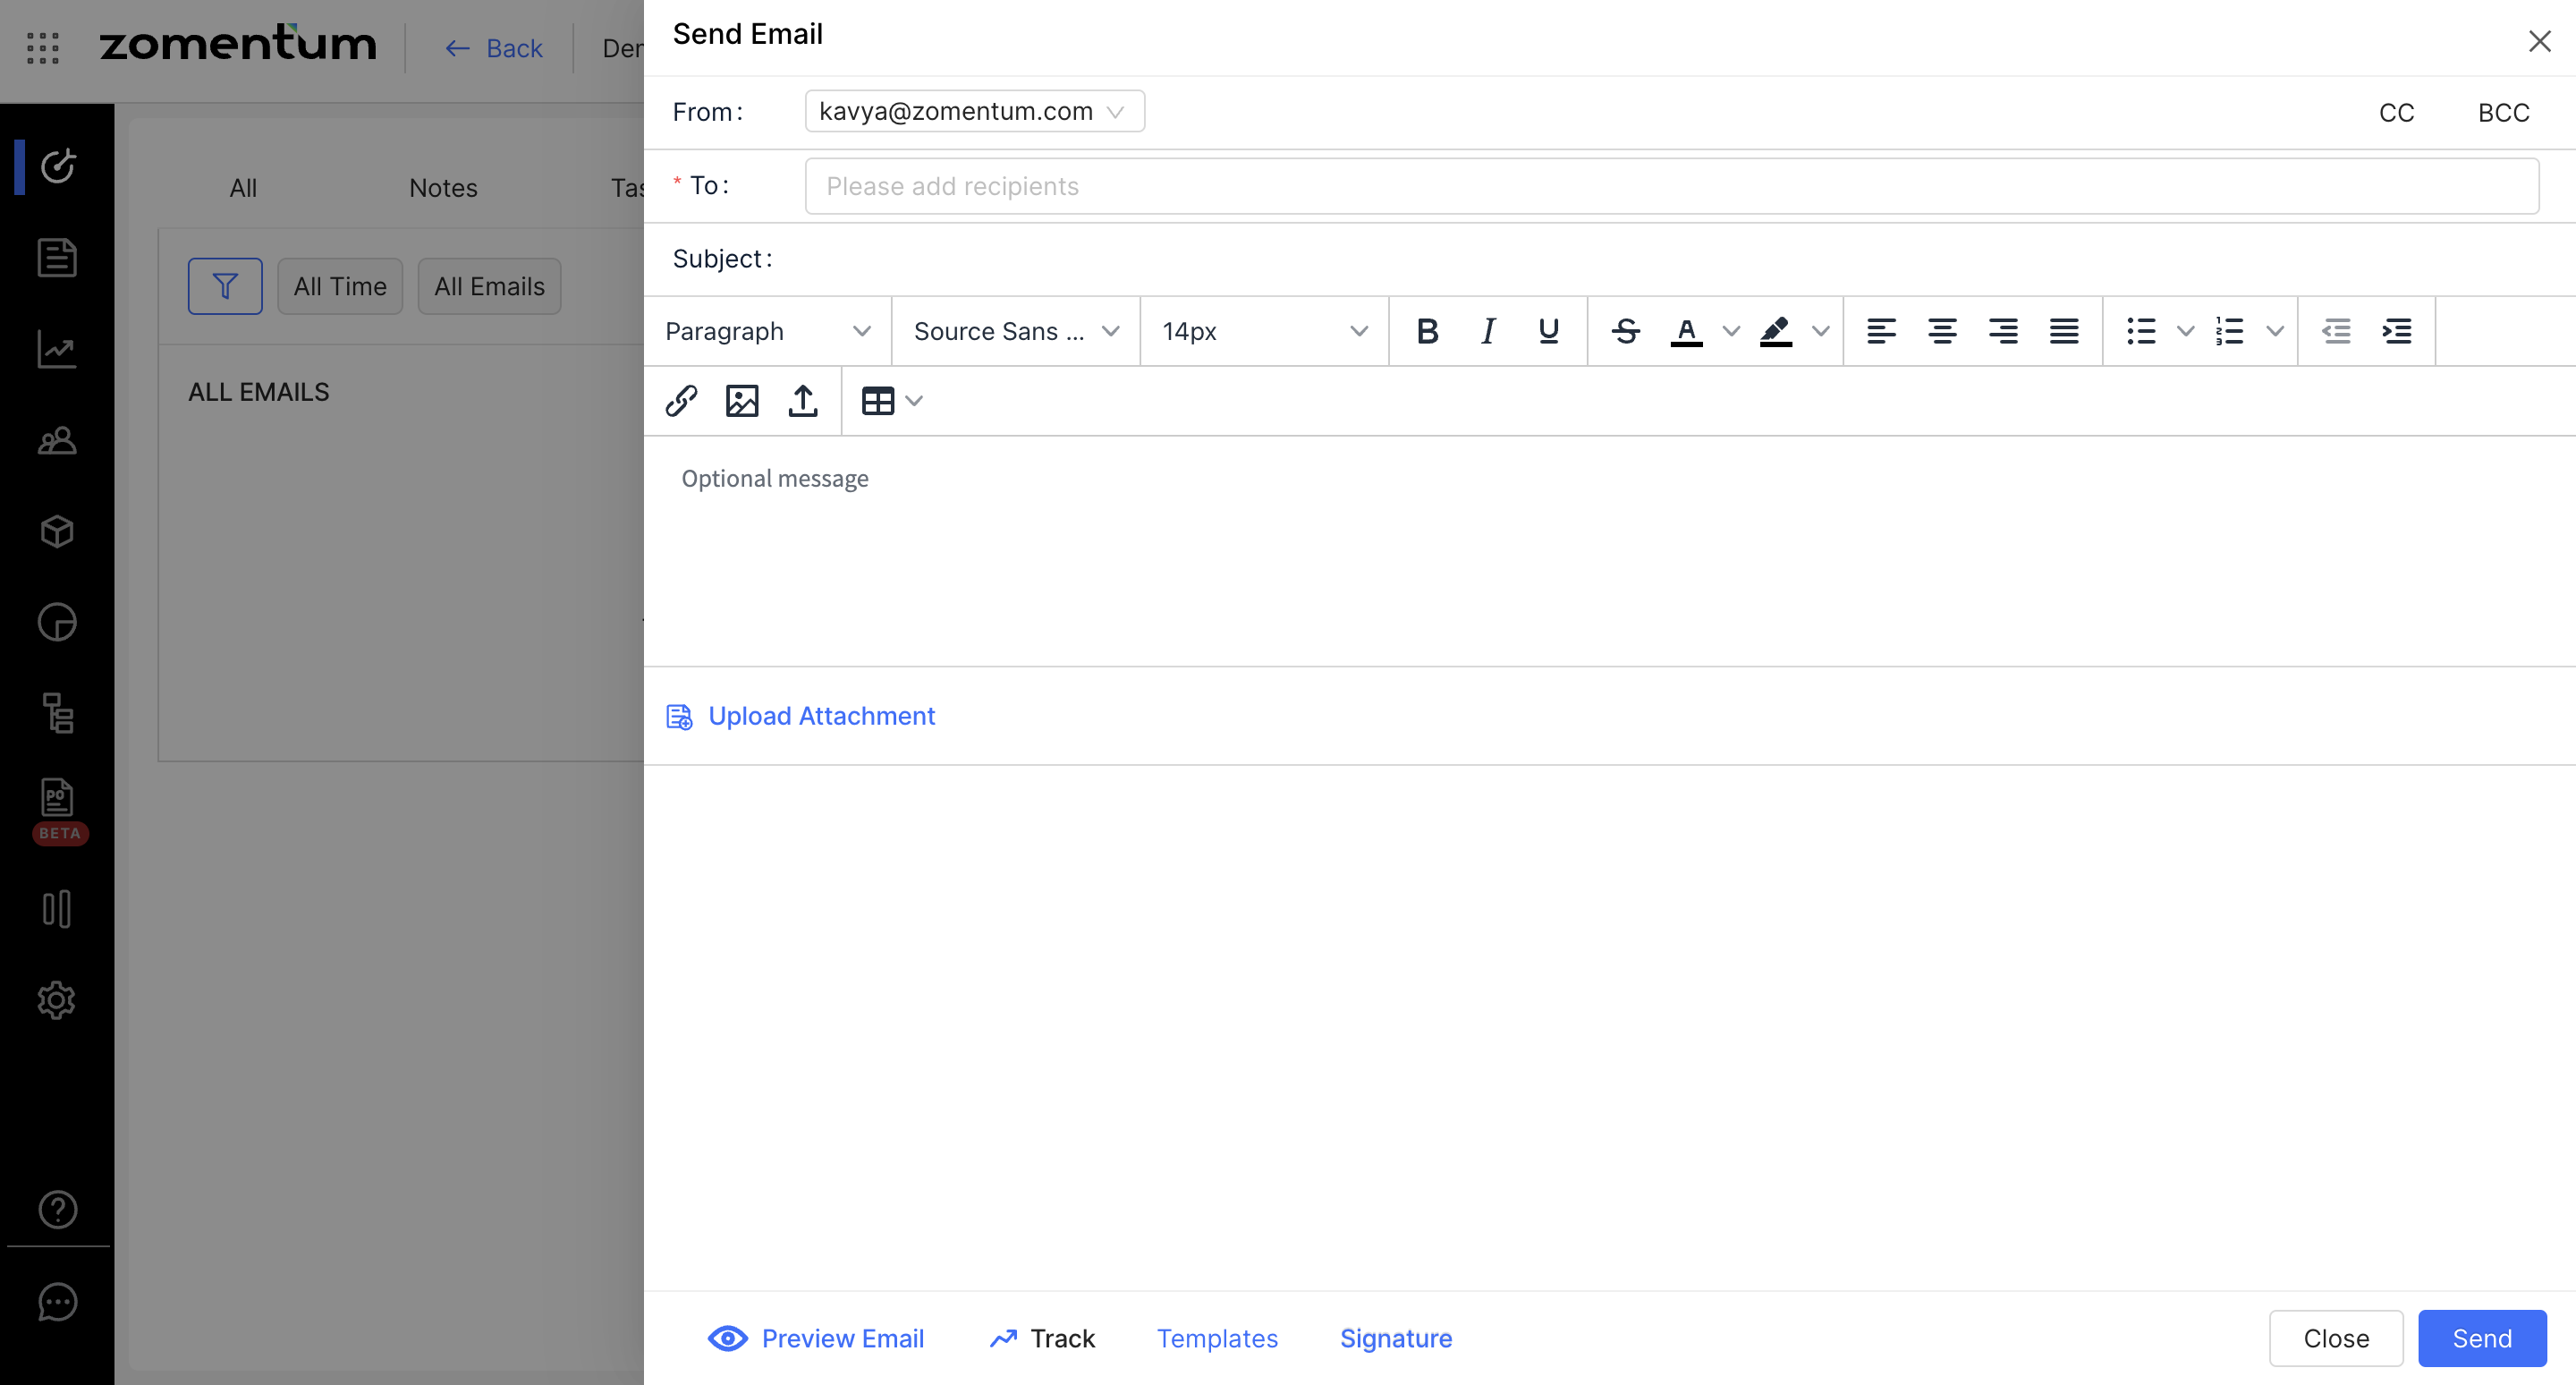Click the upload file toolbar icon
Viewport: 2576px width, 1385px height.
(803, 401)
